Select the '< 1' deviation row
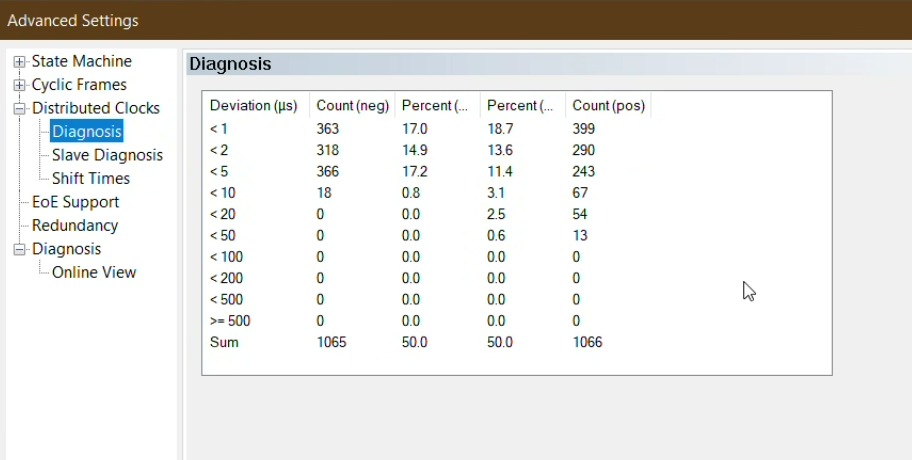Screen dimensions: 912x460 pyautogui.click(x=220, y=129)
